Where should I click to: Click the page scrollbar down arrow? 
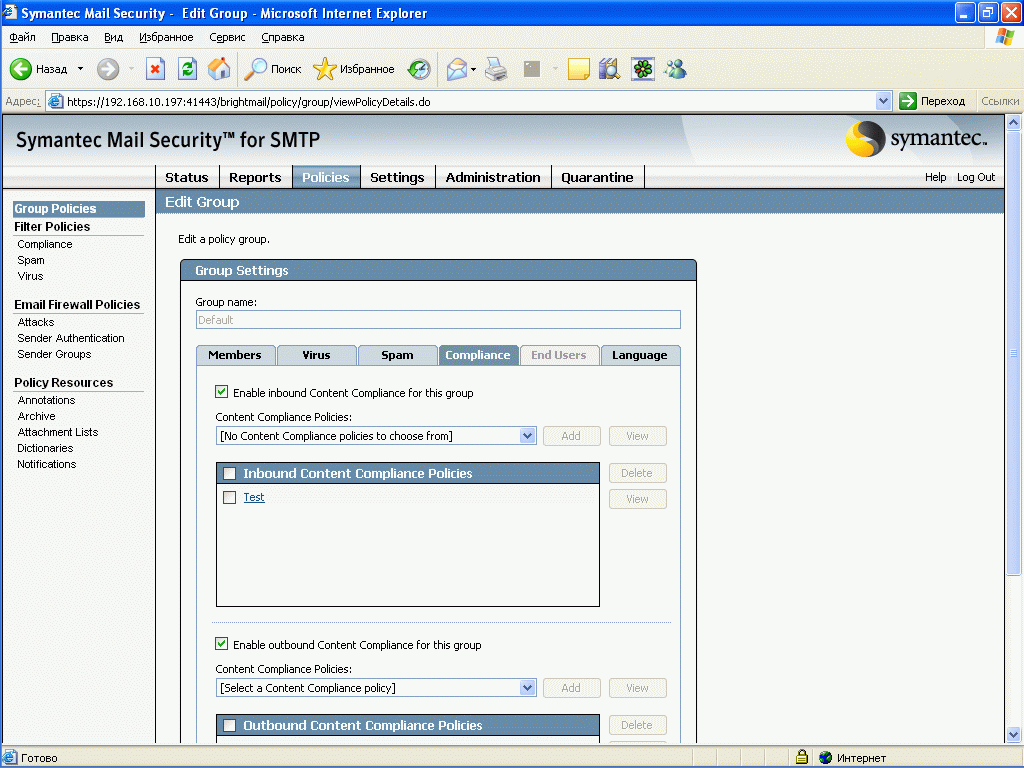pyautogui.click(x=1013, y=734)
